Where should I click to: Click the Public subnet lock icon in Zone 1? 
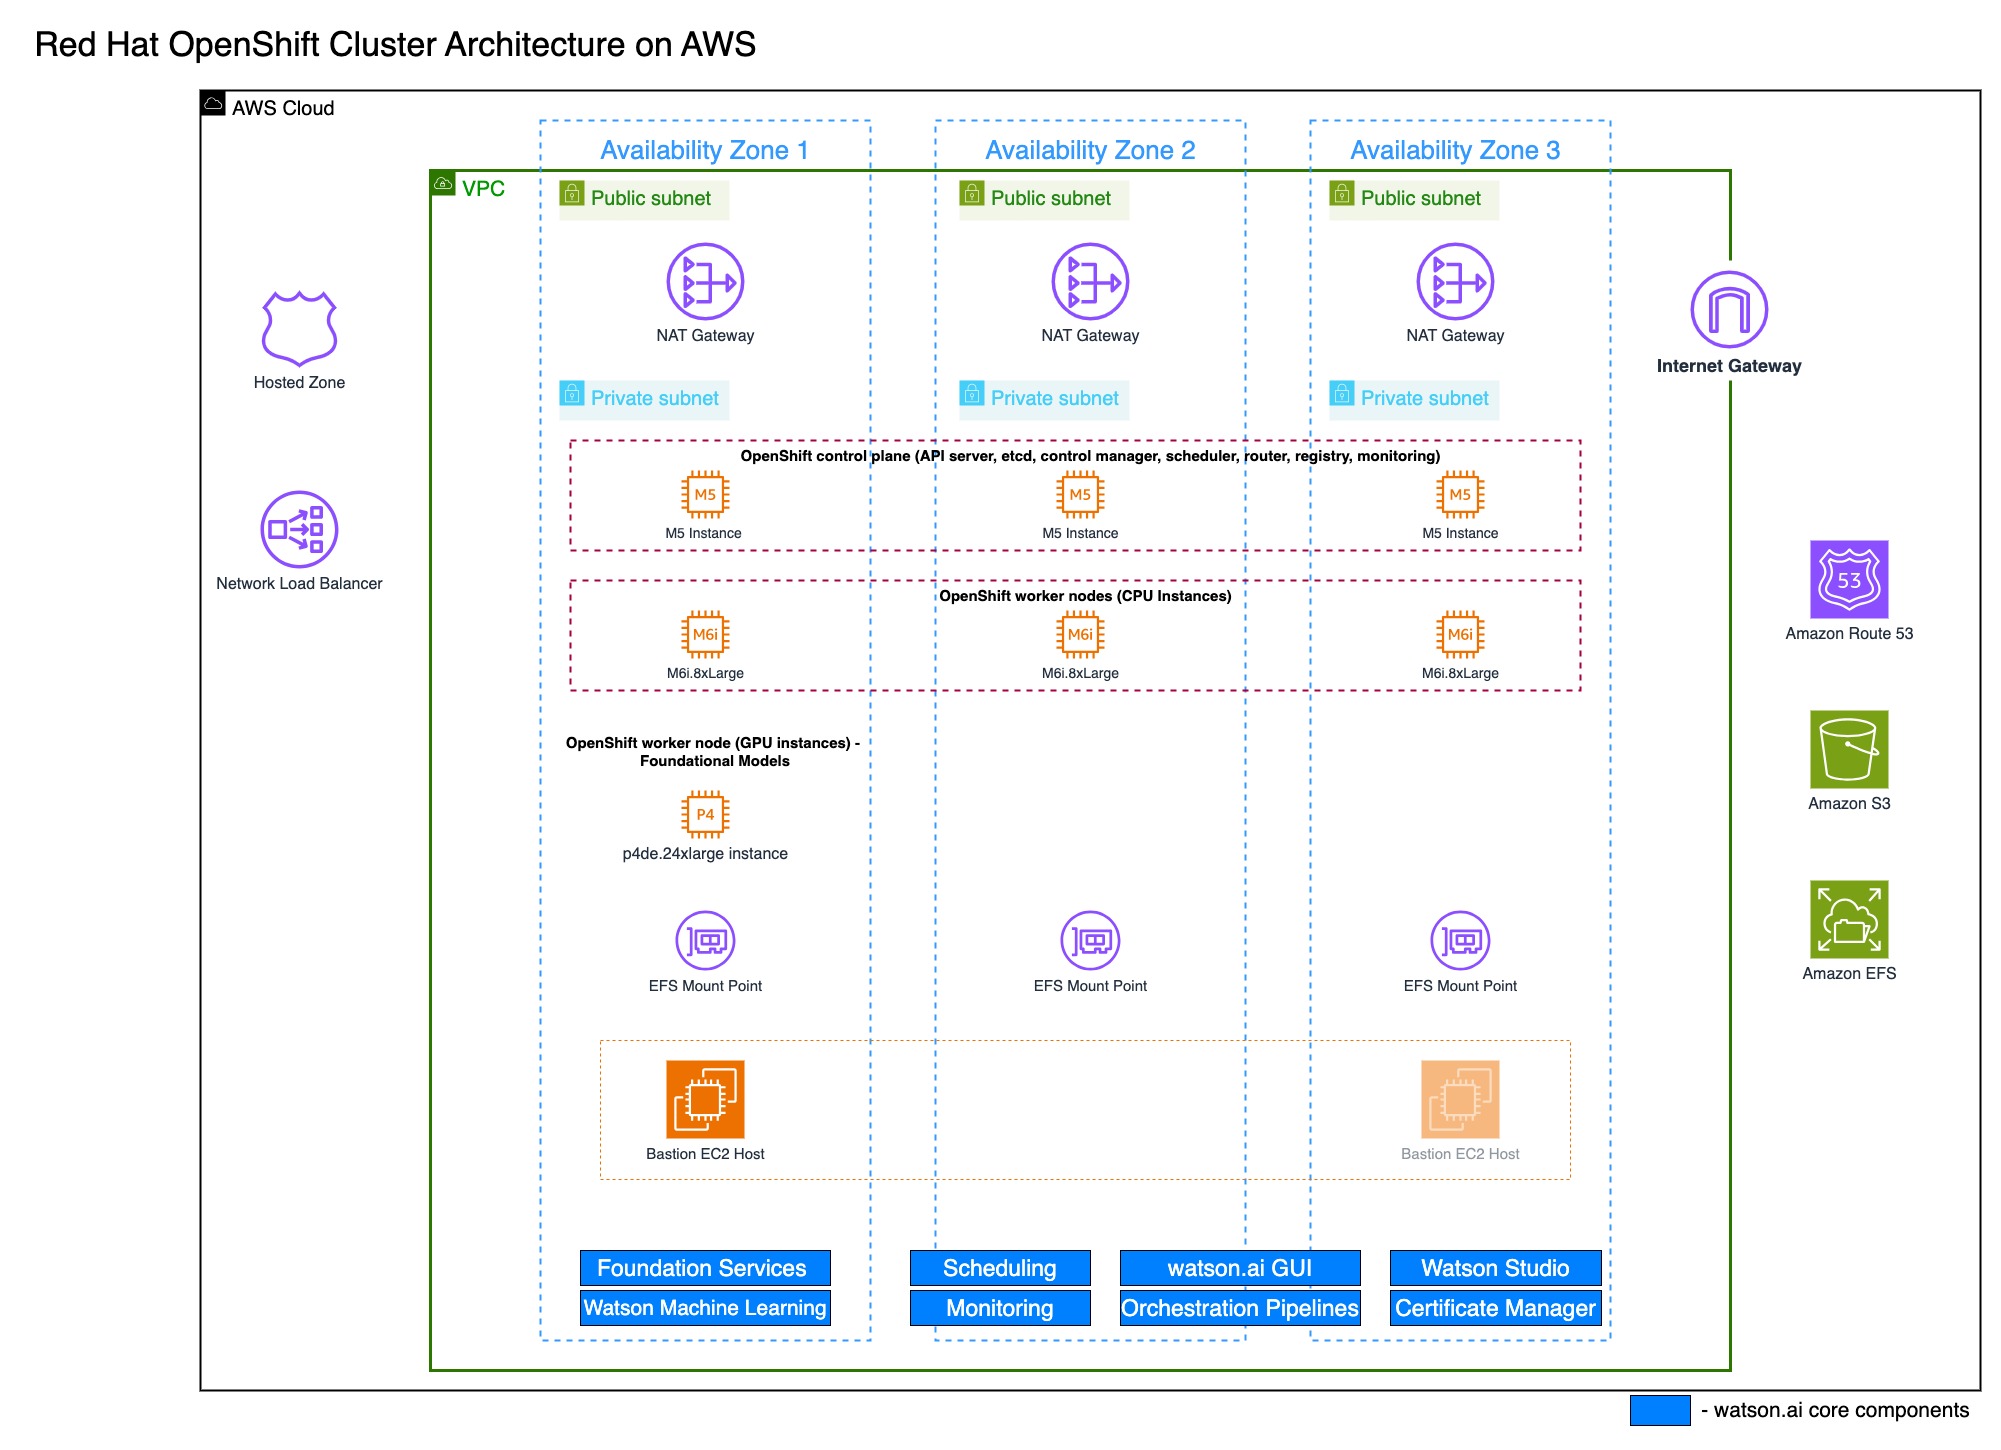tap(572, 192)
